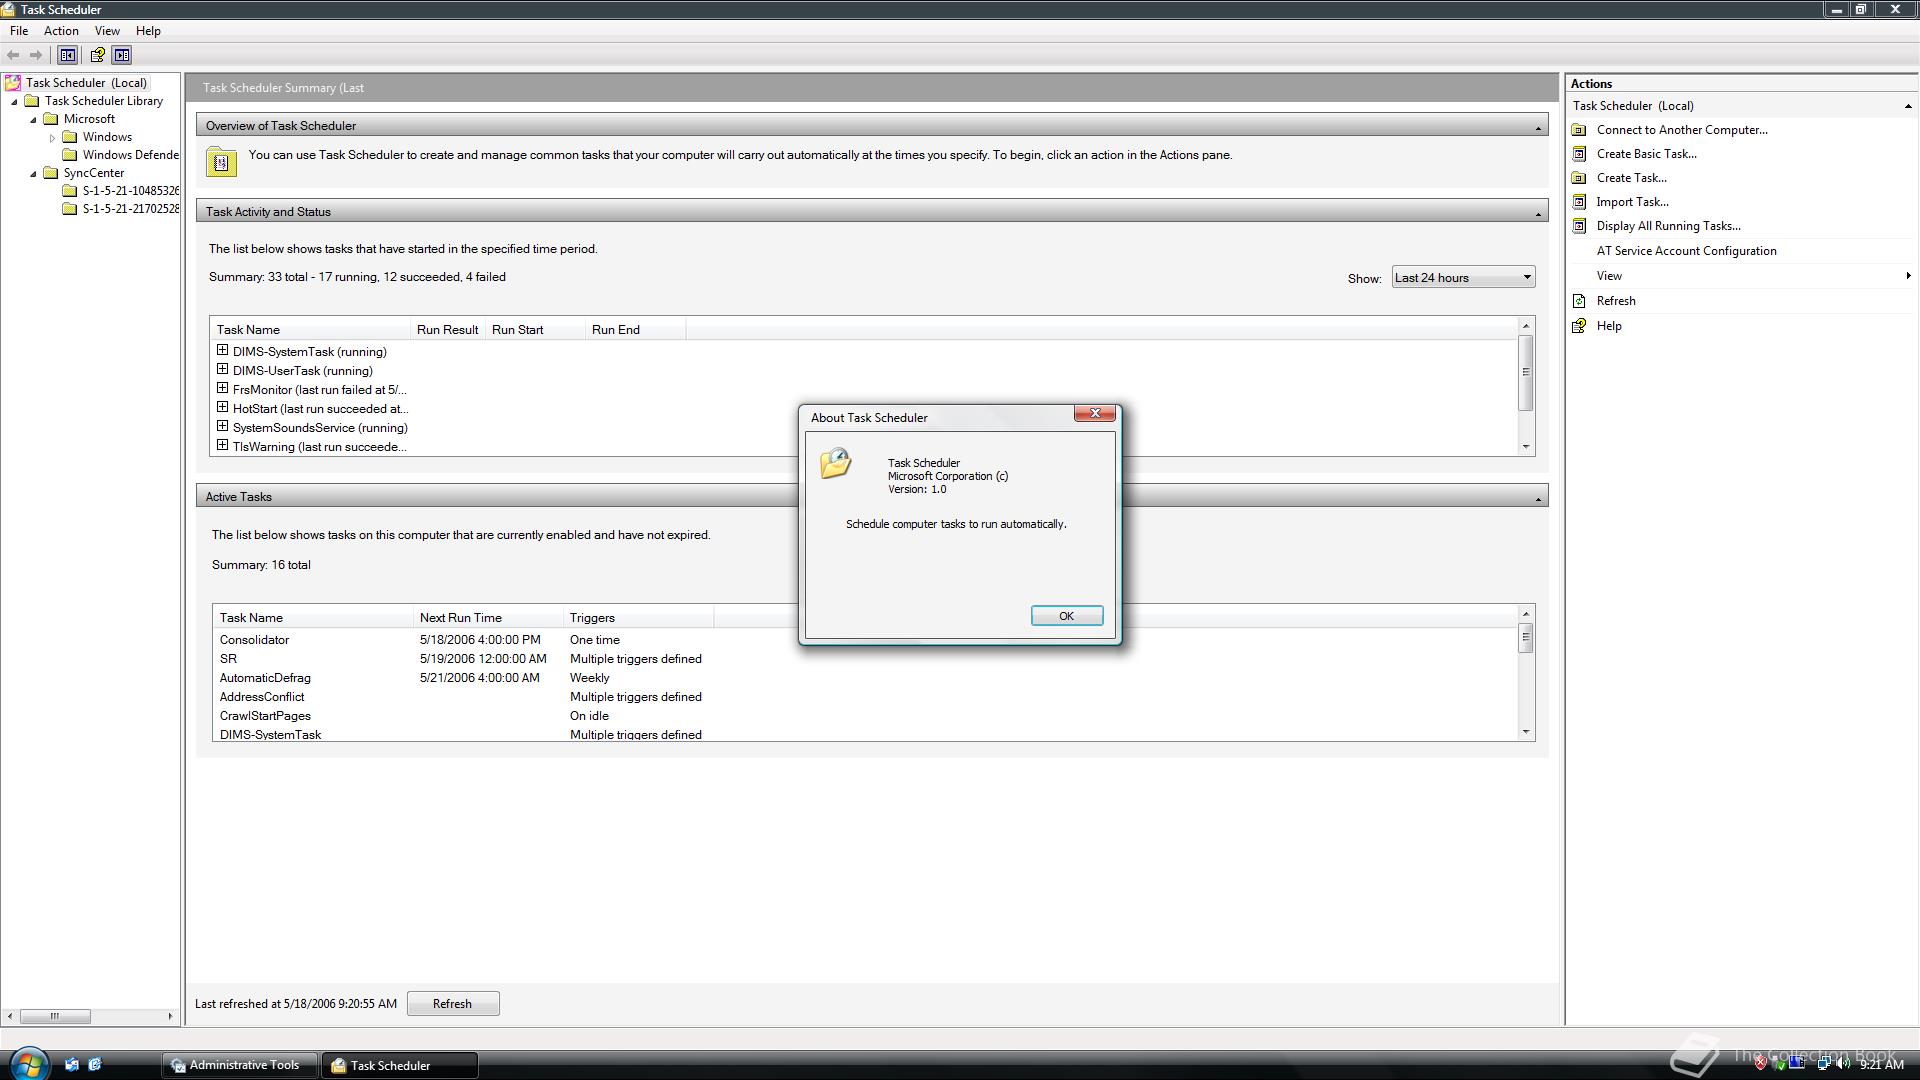Expand the DIMS-SystemTask (running) row
This screenshot has height=1080, width=1920.
222,351
